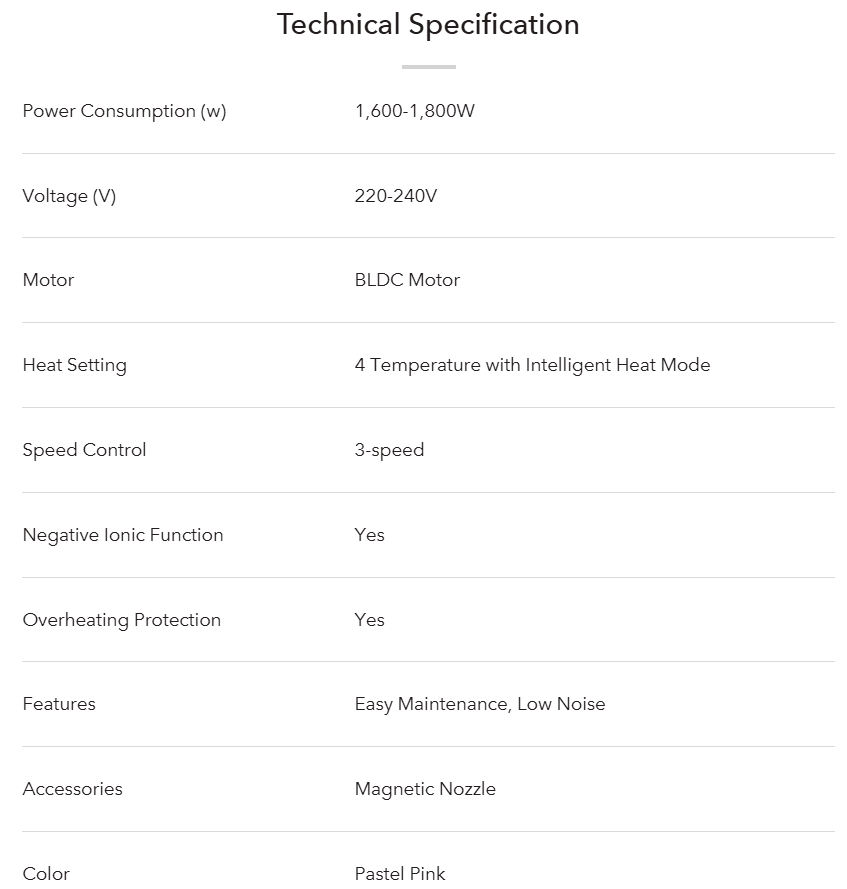
Task: Click the Accessories label
Action: pyautogui.click(x=72, y=789)
